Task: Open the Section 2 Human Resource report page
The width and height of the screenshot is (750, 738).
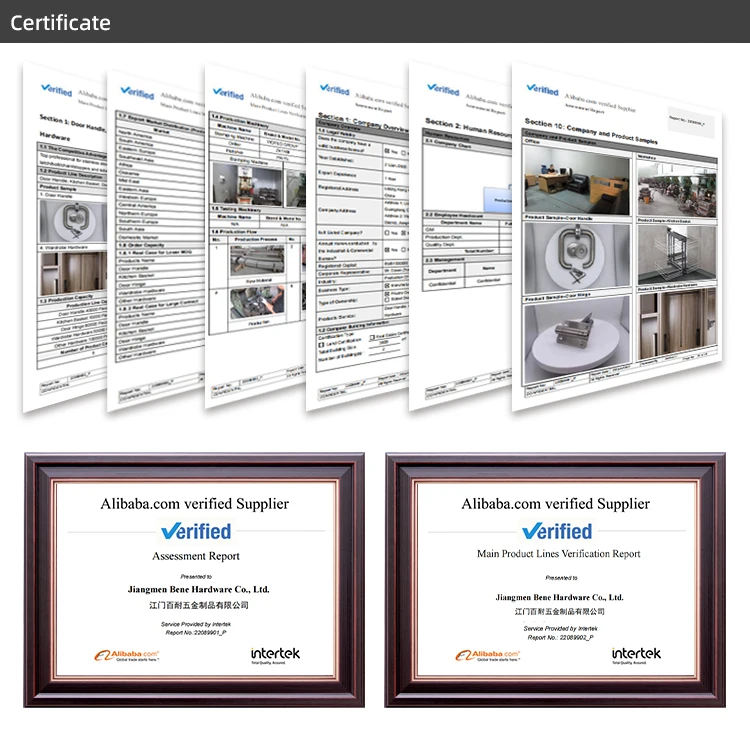Action: click(460, 236)
